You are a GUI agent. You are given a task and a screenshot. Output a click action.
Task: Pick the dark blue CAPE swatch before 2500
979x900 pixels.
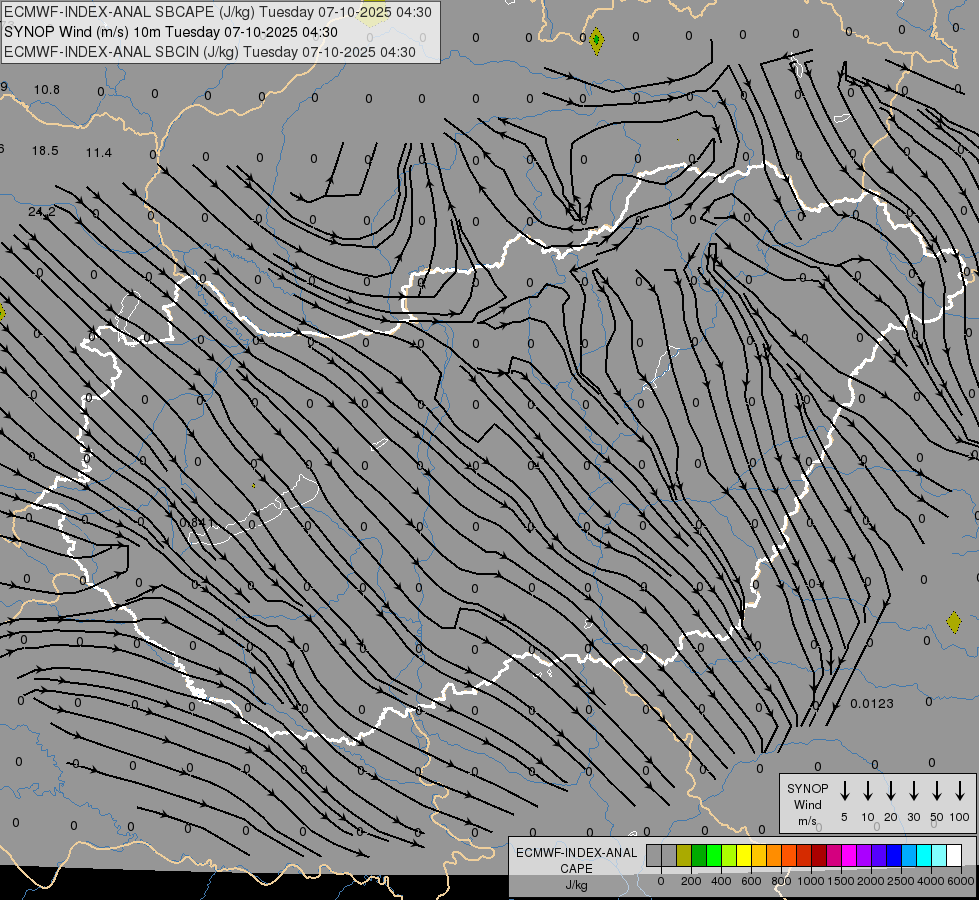click(894, 856)
